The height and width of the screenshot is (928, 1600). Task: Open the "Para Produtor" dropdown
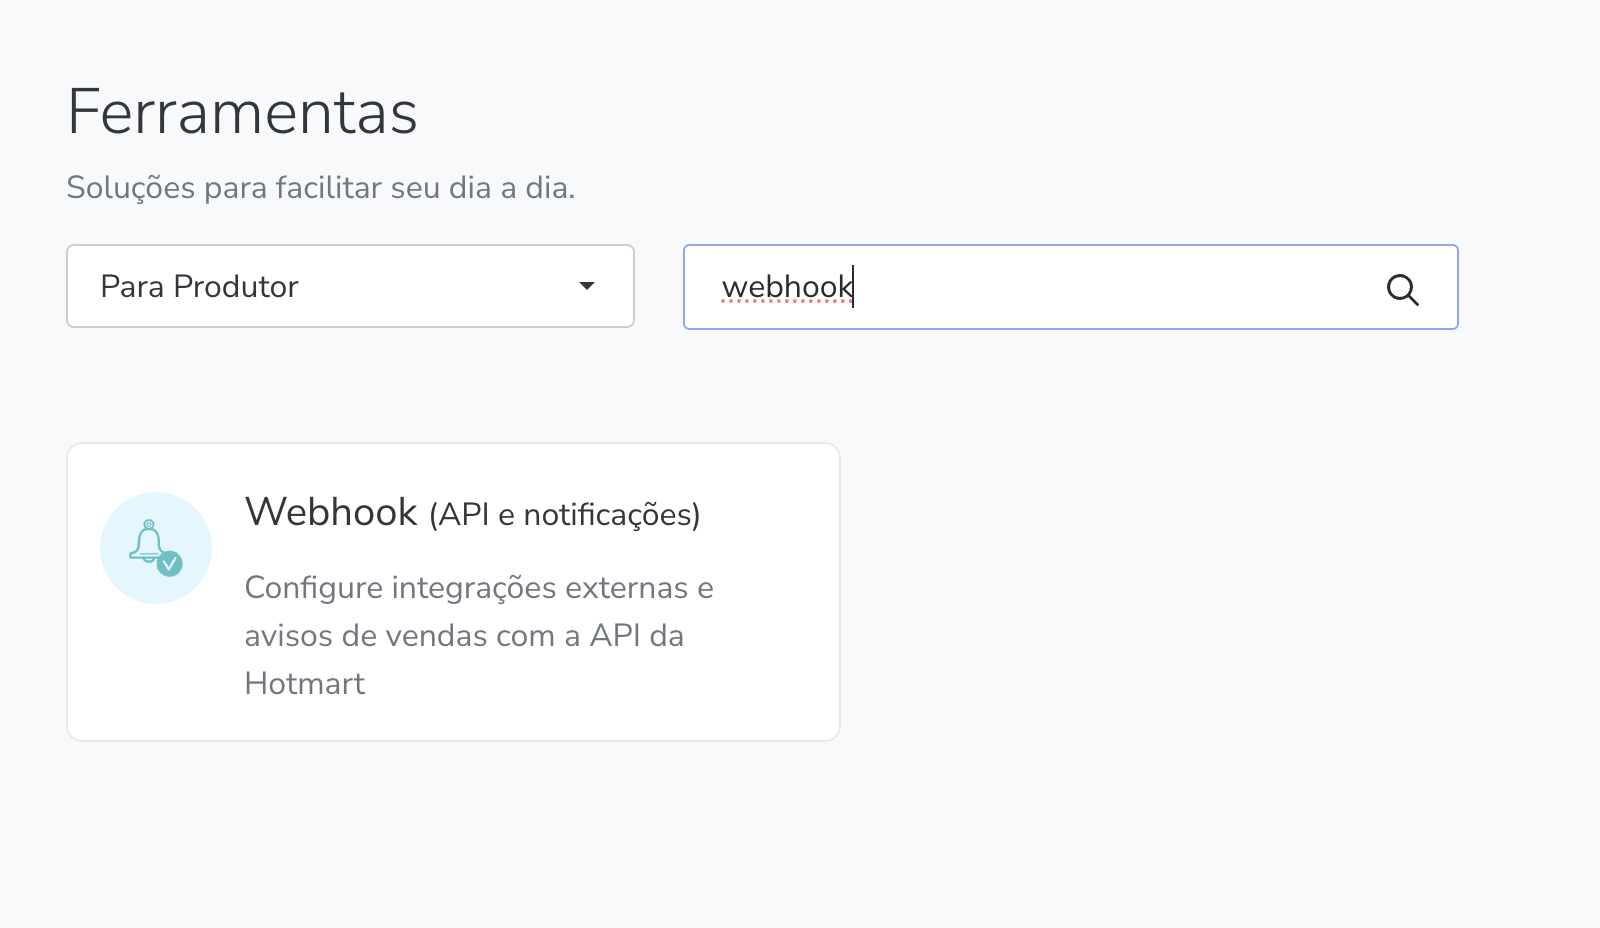click(350, 286)
